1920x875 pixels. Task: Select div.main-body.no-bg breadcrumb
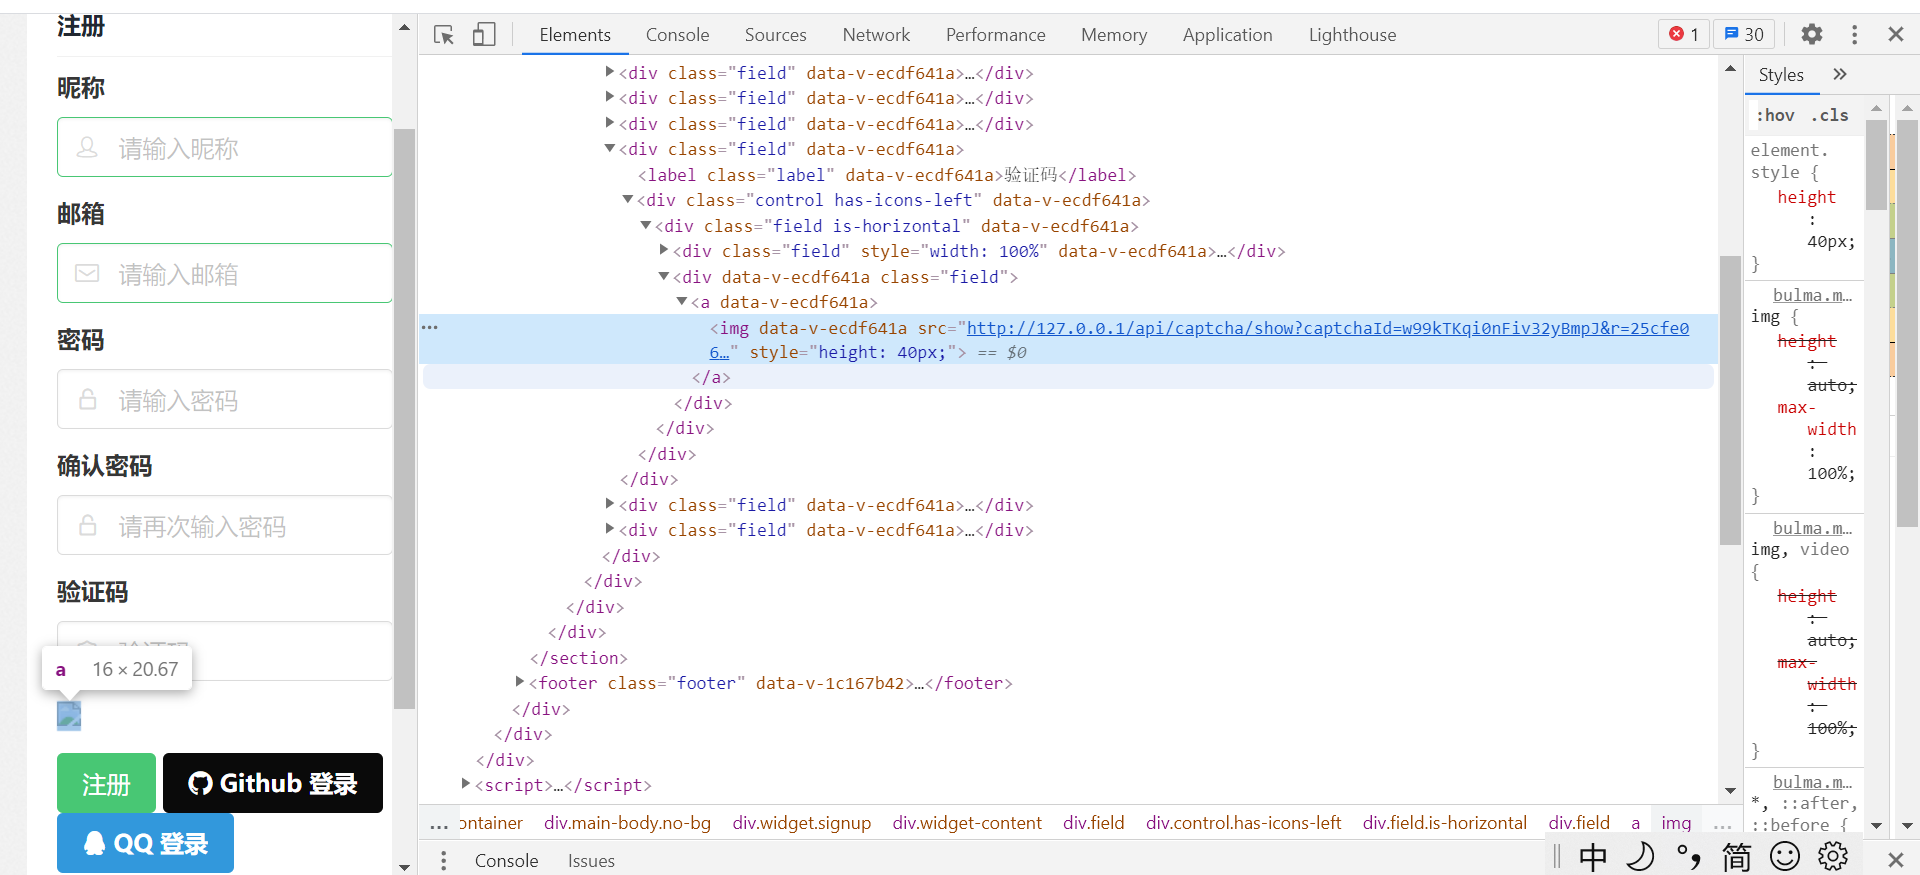[627, 823]
